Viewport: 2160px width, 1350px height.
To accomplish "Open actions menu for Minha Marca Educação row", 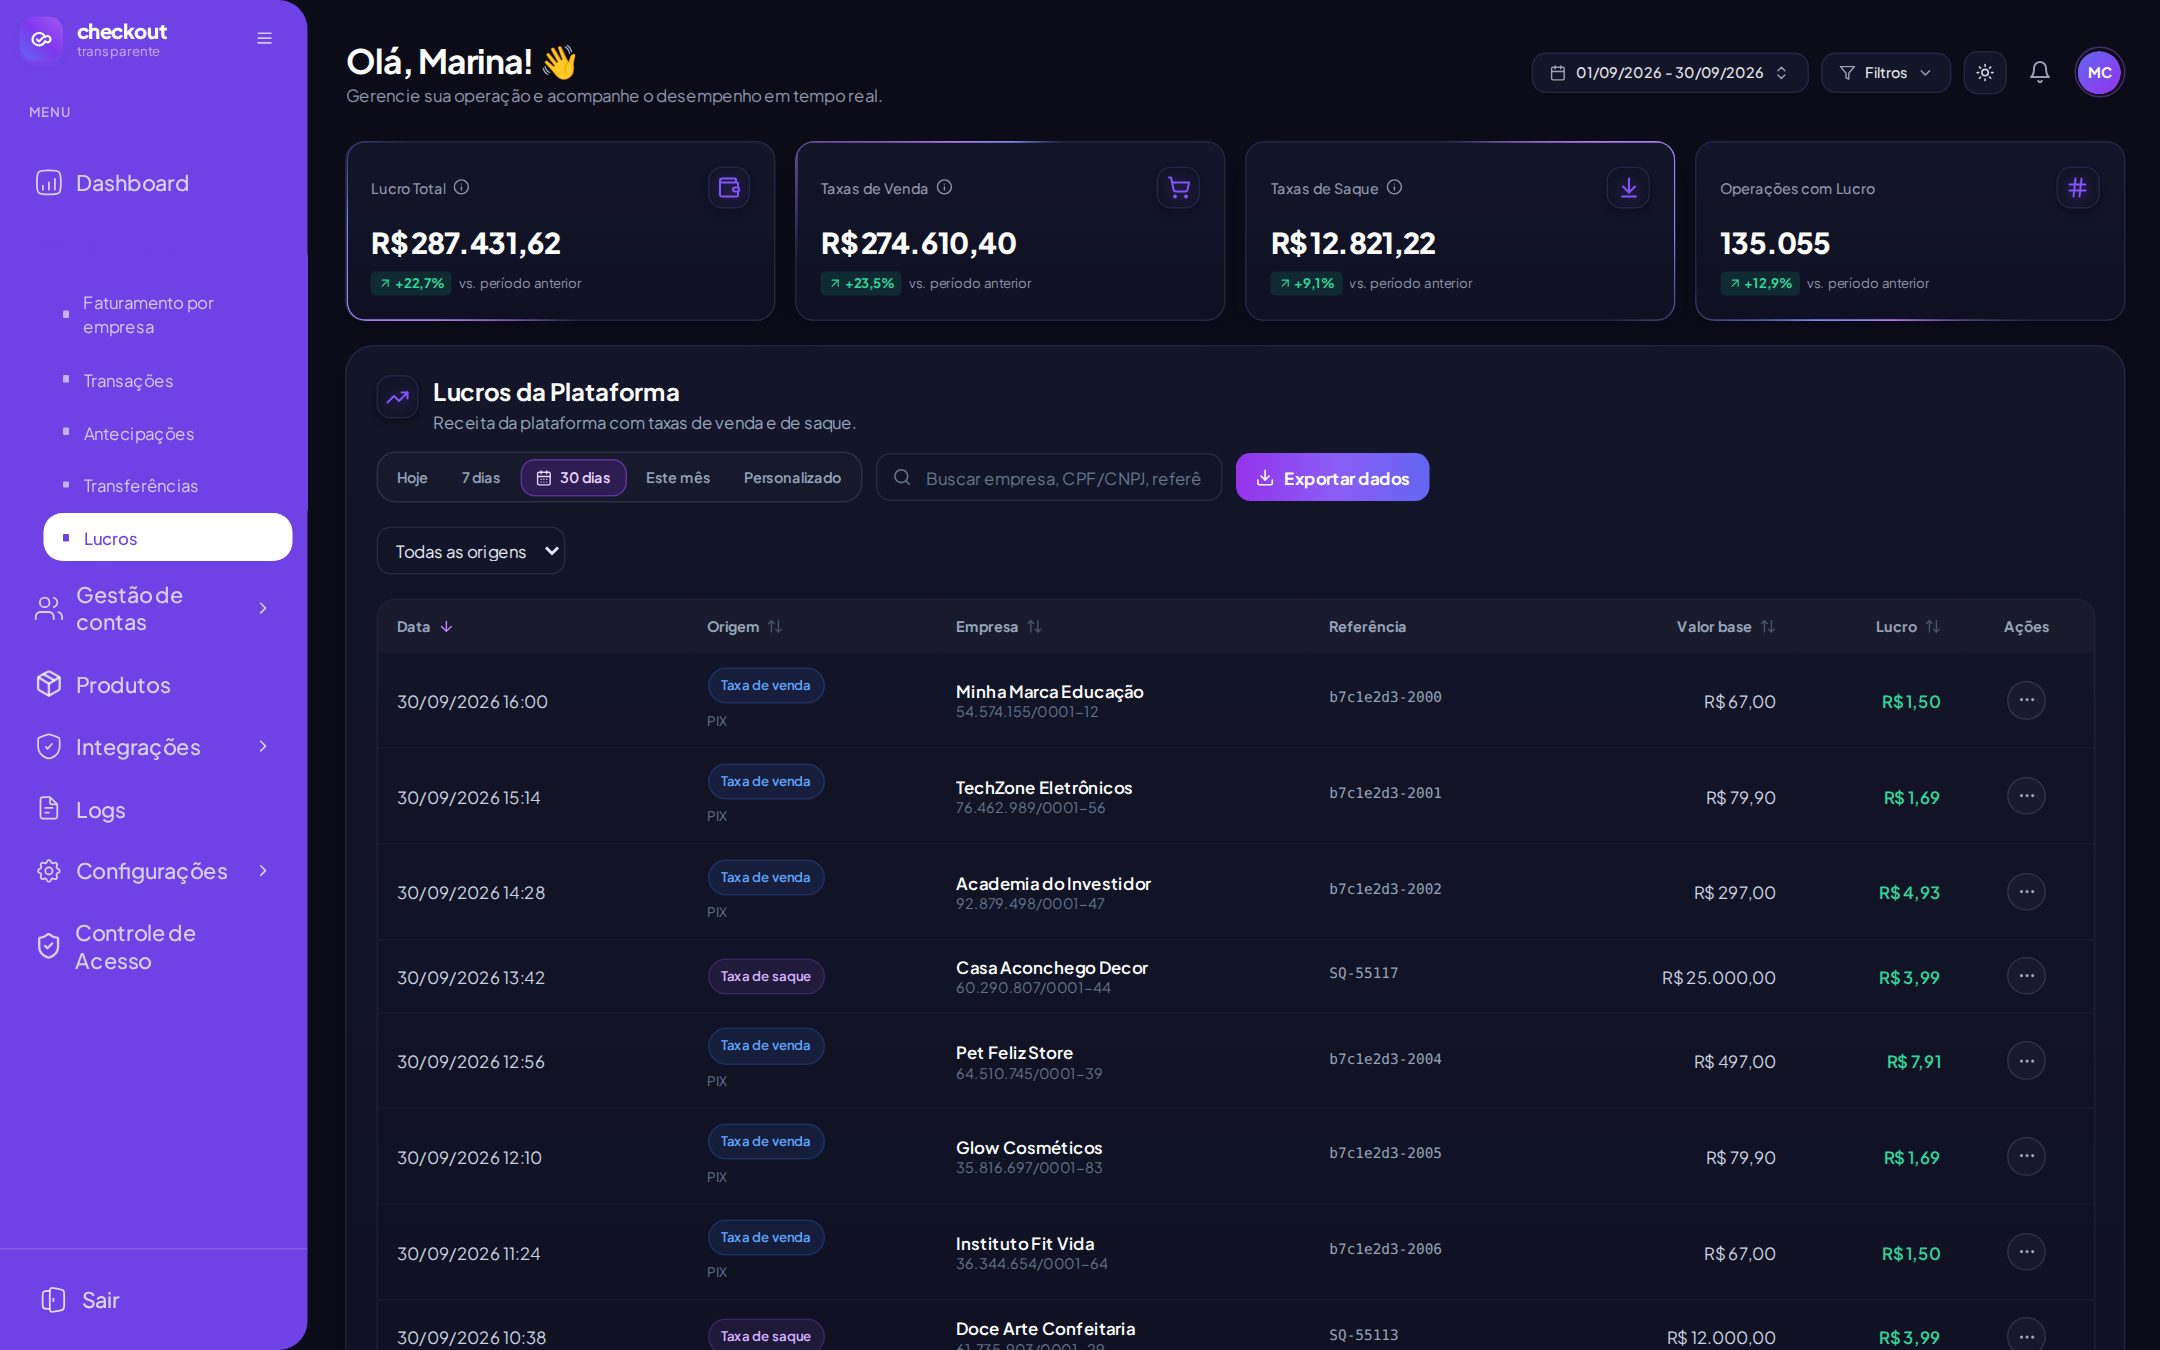I will (2026, 700).
